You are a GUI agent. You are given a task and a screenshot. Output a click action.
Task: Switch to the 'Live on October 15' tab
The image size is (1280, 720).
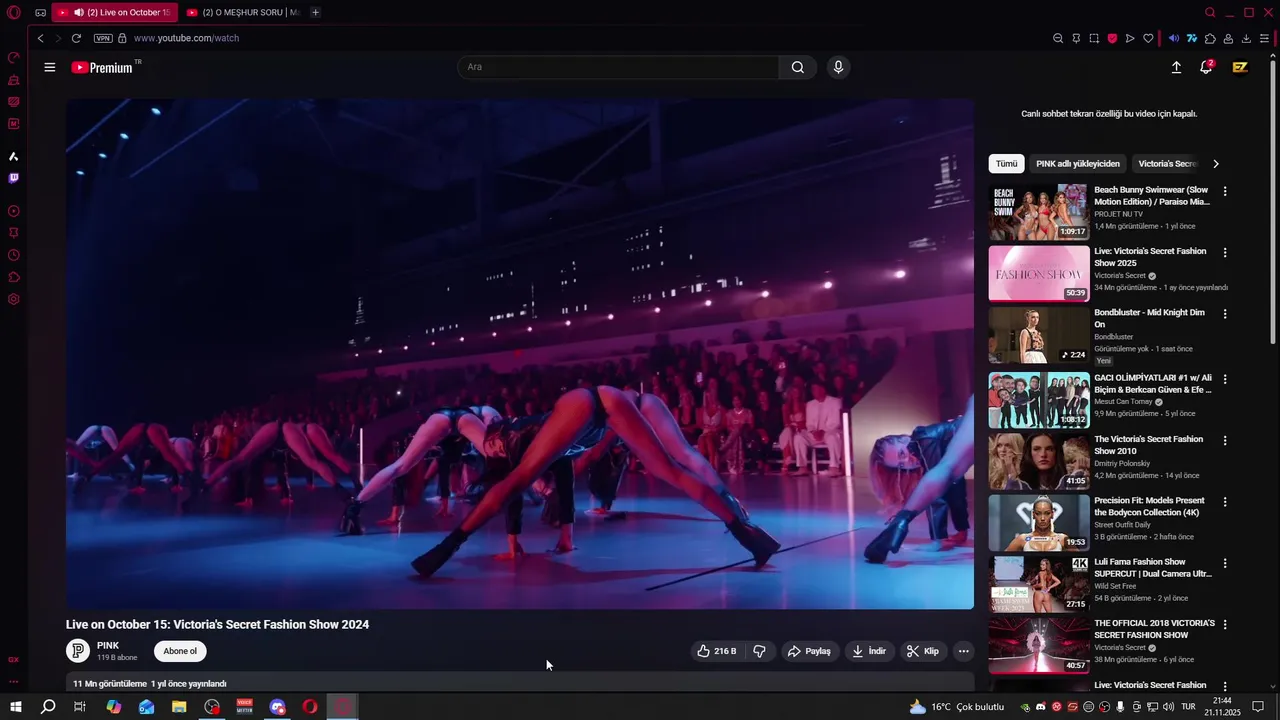pyautogui.click(x=114, y=12)
